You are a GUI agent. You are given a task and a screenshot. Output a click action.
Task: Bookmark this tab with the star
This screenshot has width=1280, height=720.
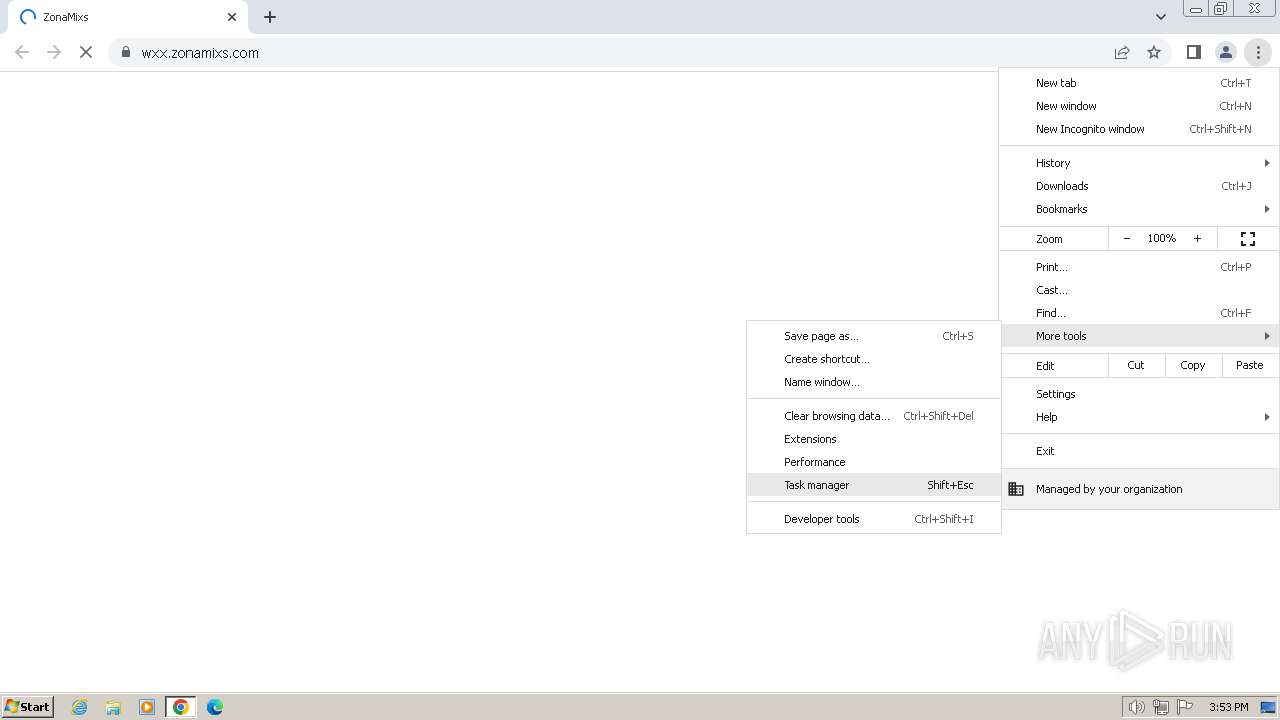click(1154, 52)
